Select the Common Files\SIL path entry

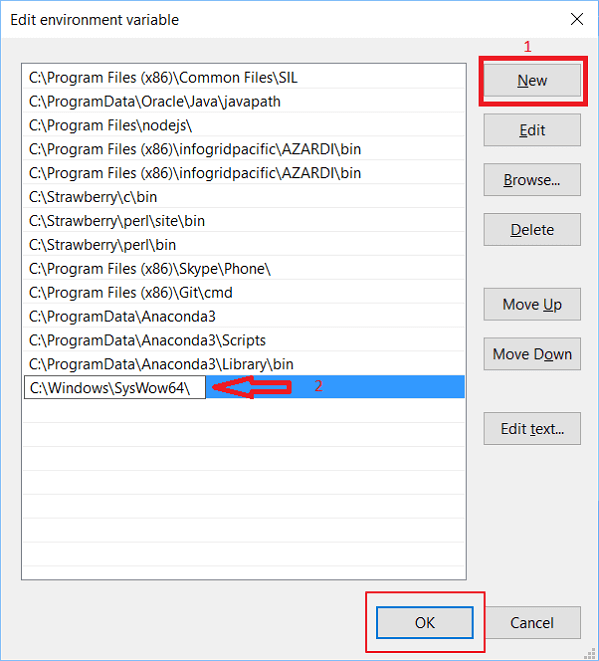click(244, 77)
